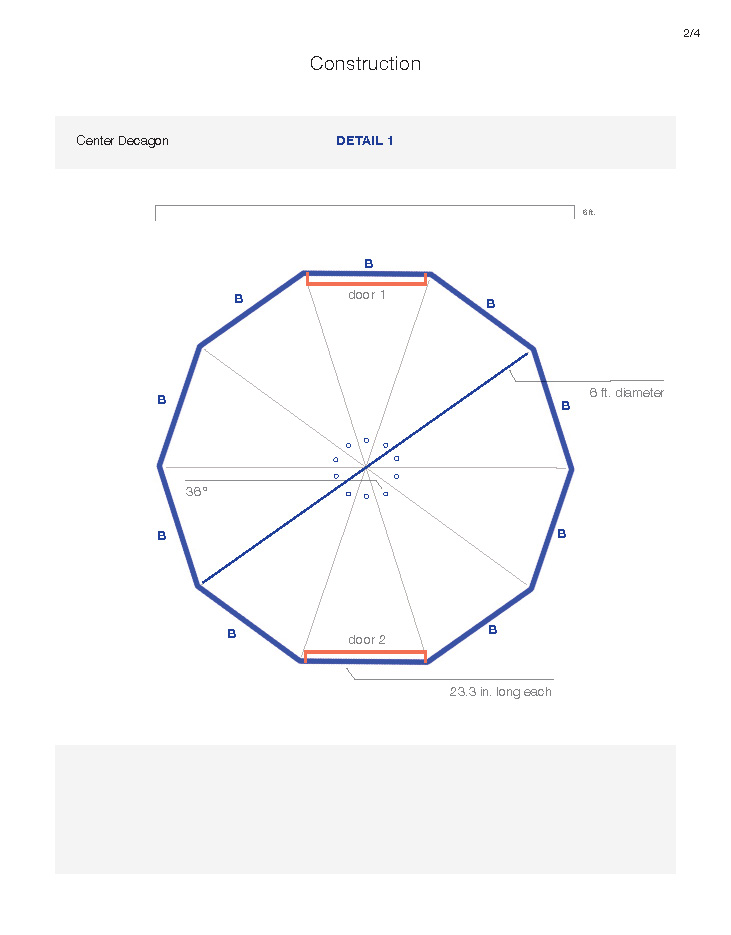Click the 36° angle label

coord(196,491)
